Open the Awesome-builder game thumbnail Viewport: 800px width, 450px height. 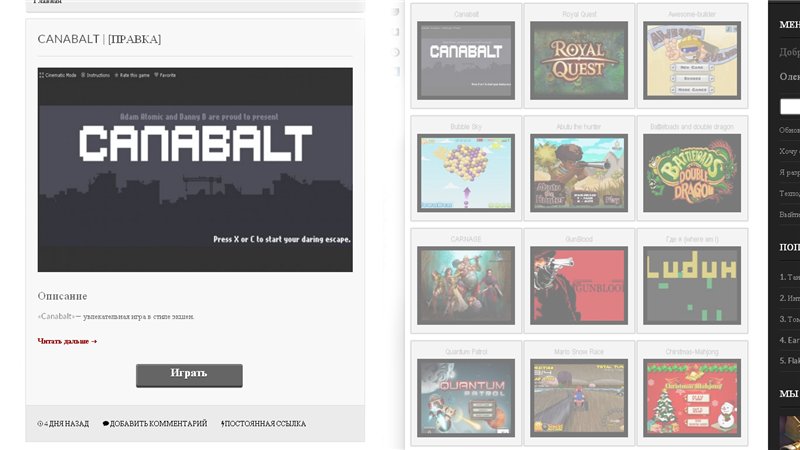(692, 60)
